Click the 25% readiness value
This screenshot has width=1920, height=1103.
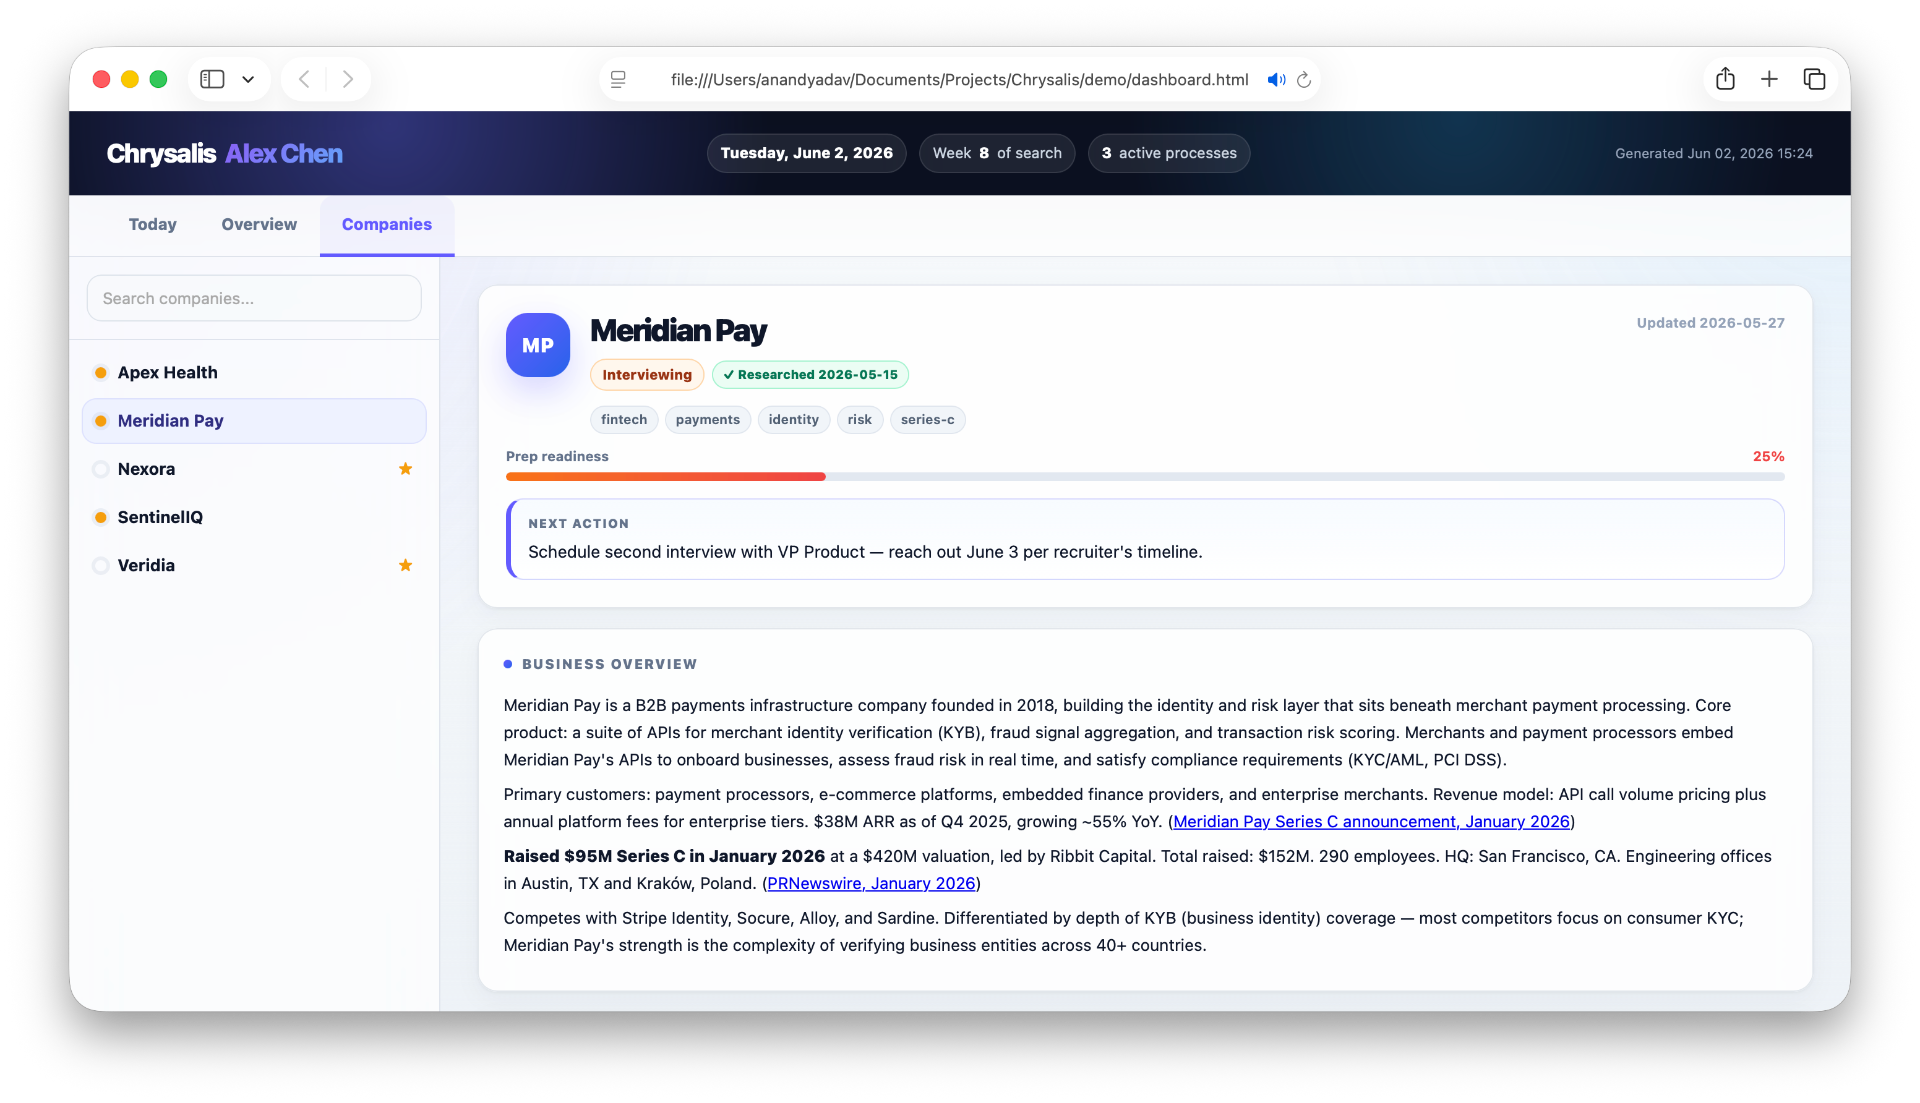(1768, 456)
